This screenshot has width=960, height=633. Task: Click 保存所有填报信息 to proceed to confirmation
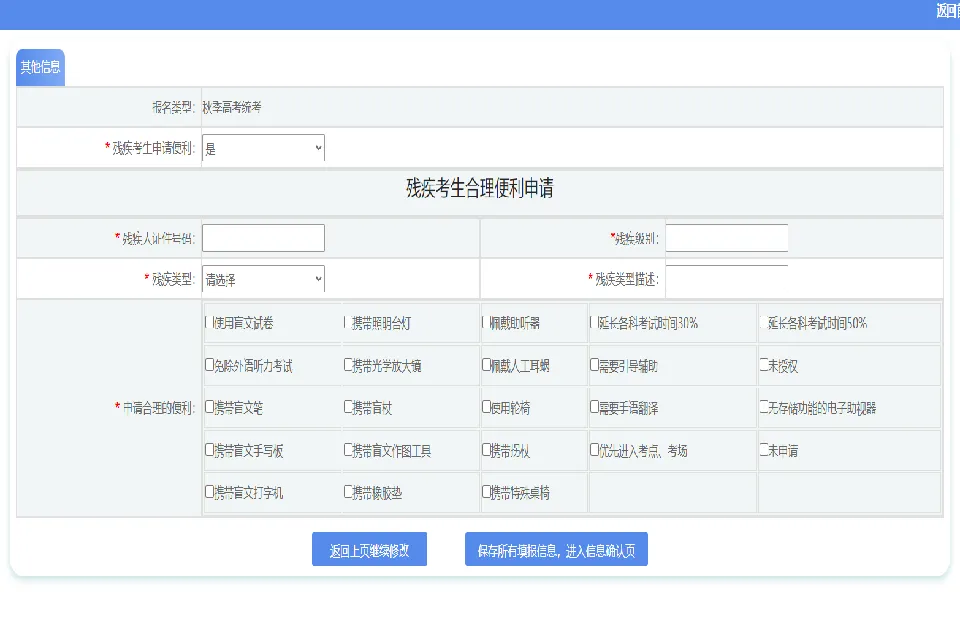555,548
